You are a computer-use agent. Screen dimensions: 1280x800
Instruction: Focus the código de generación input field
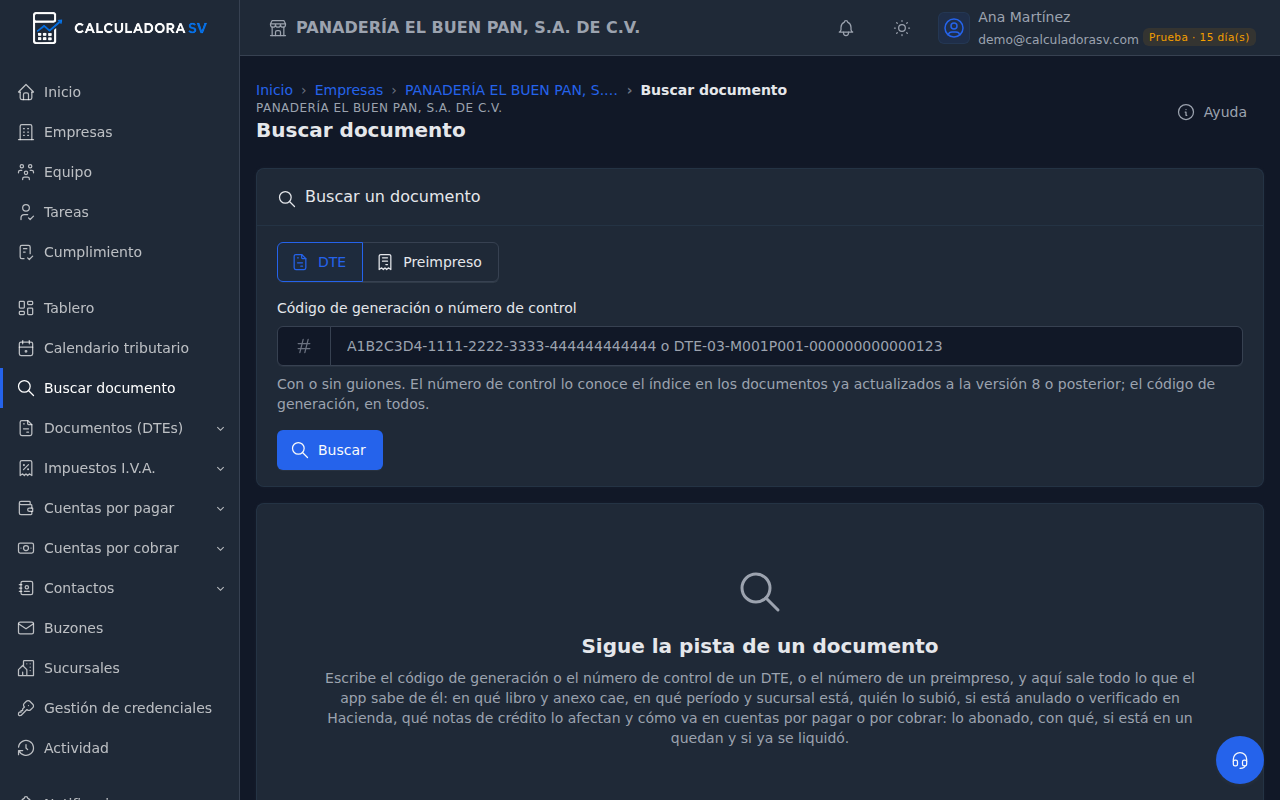click(x=786, y=346)
